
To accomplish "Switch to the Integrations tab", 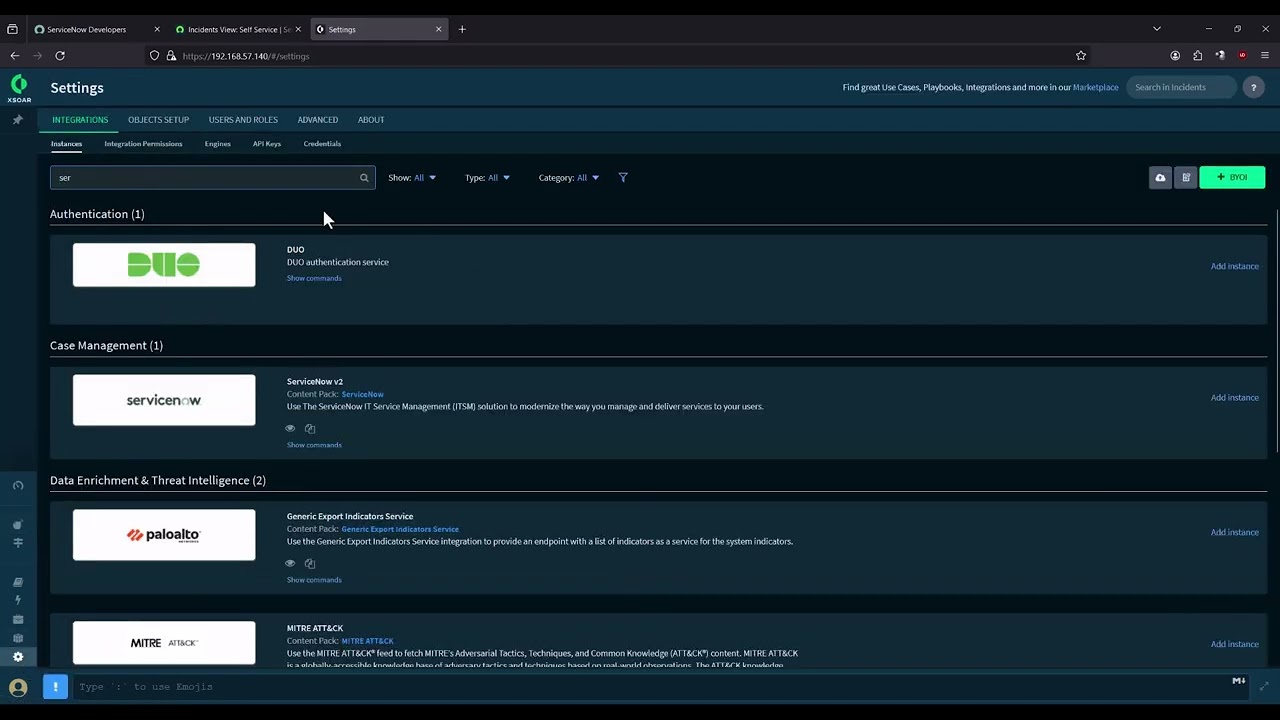I will pyautogui.click(x=80, y=120).
